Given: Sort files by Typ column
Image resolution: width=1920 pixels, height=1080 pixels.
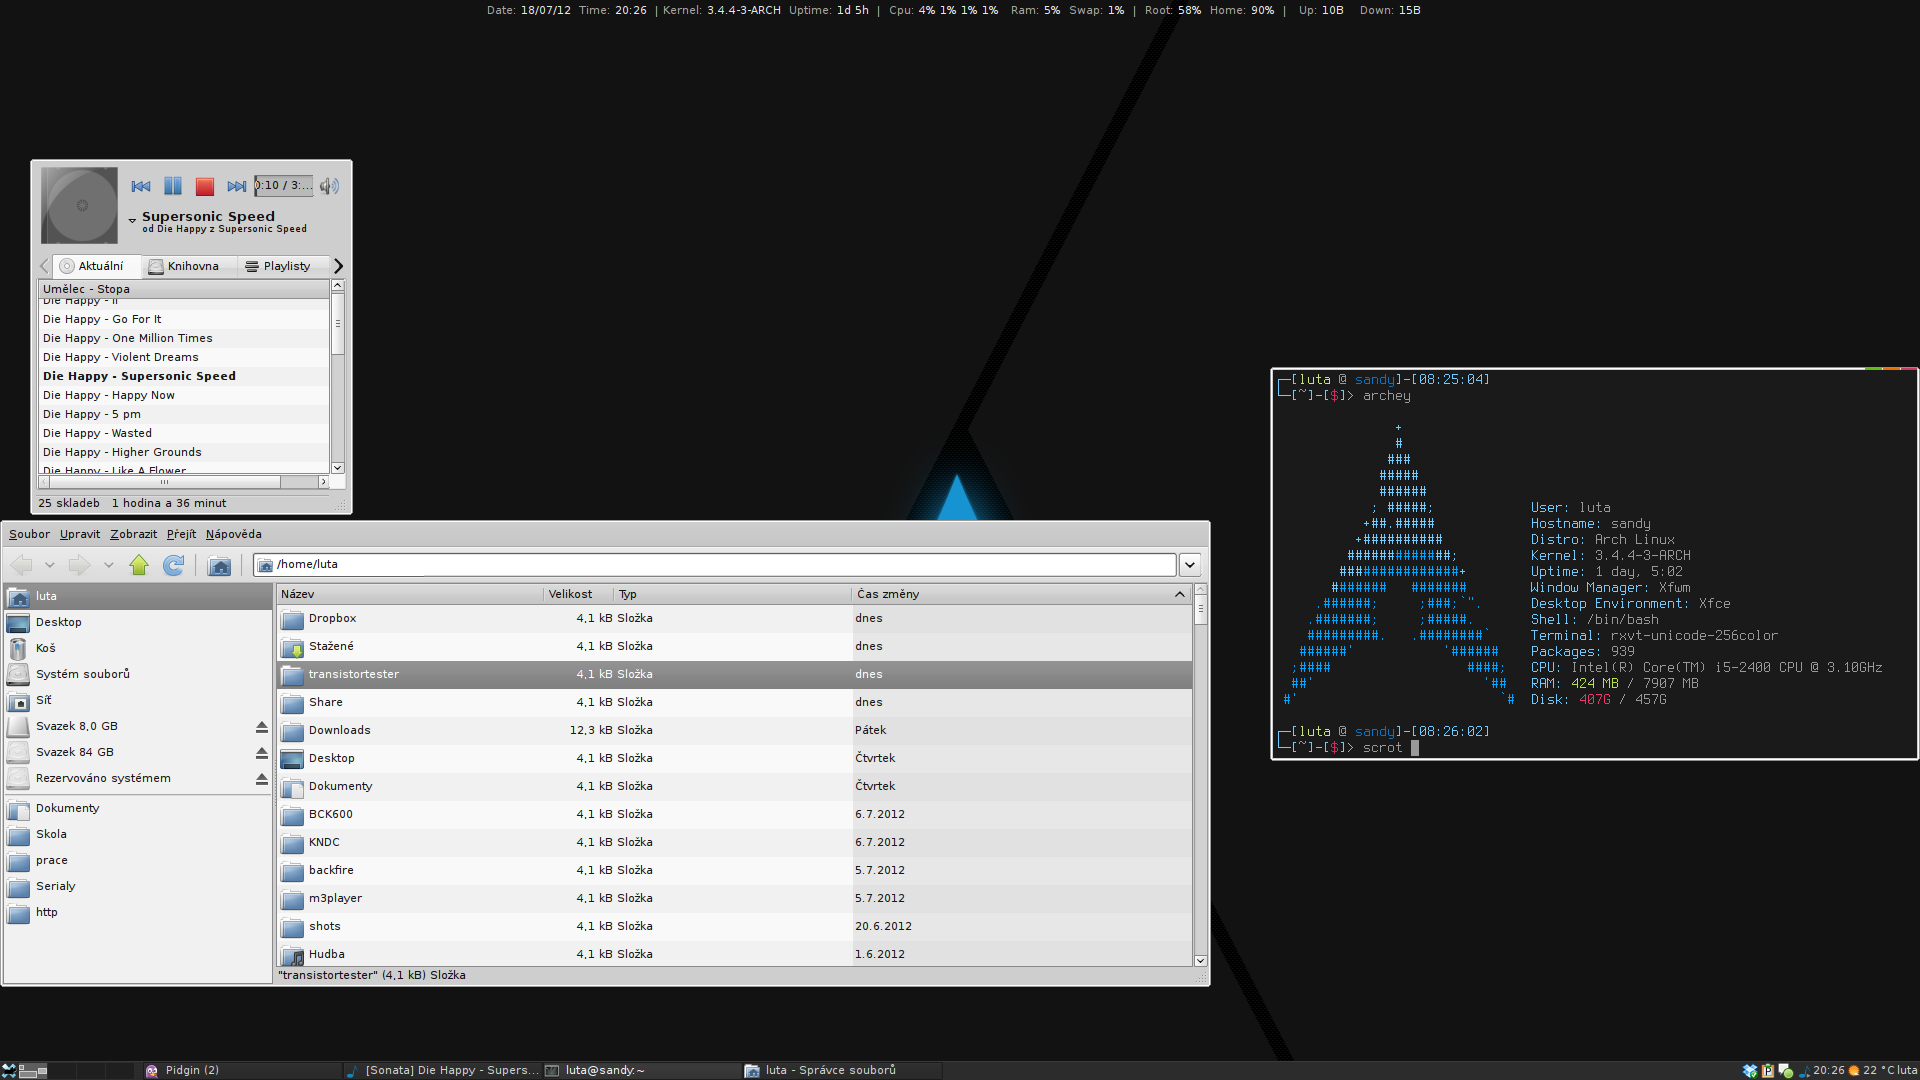Looking at the screenshot, I should (733, 594).
